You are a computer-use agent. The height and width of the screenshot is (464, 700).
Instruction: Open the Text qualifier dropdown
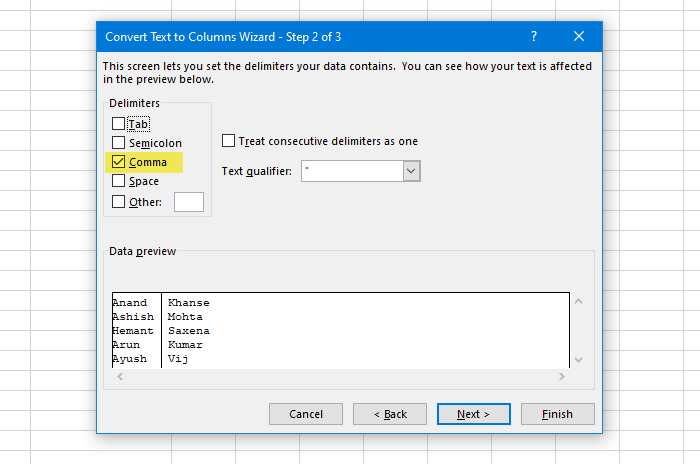pyautogui.click(x=411, y=171)
